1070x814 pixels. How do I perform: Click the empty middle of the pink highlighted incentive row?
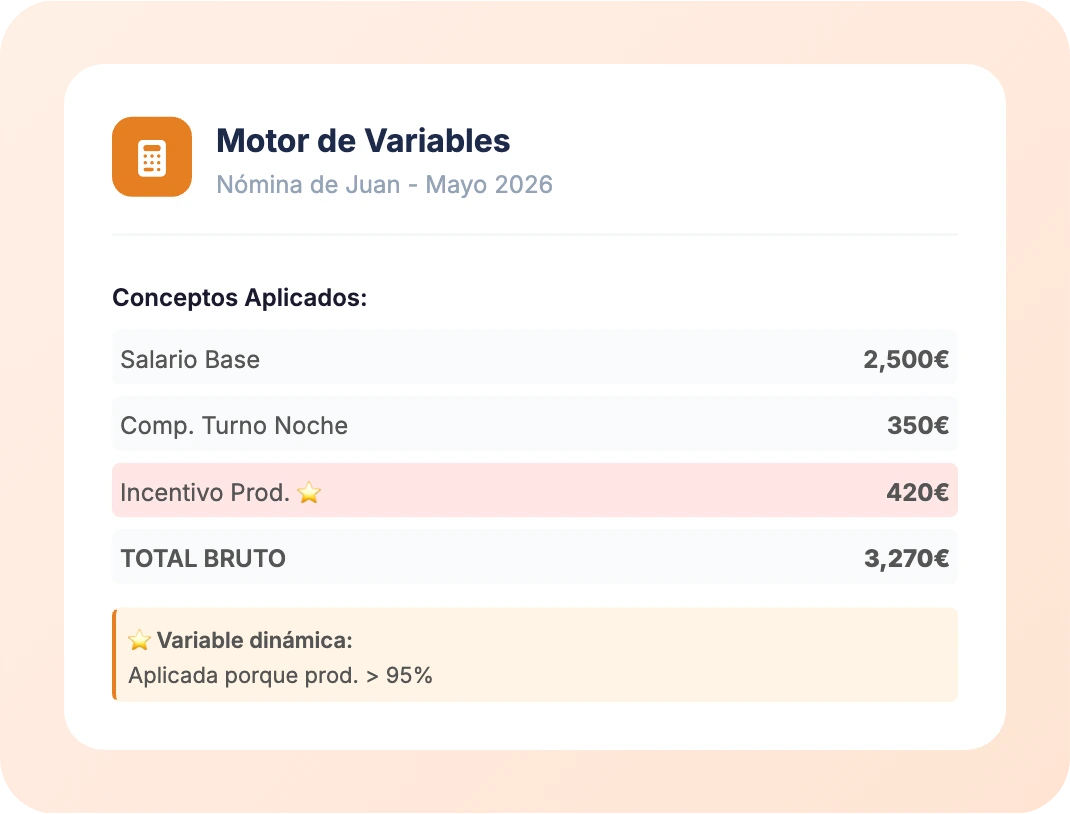(x=600, y=493)
